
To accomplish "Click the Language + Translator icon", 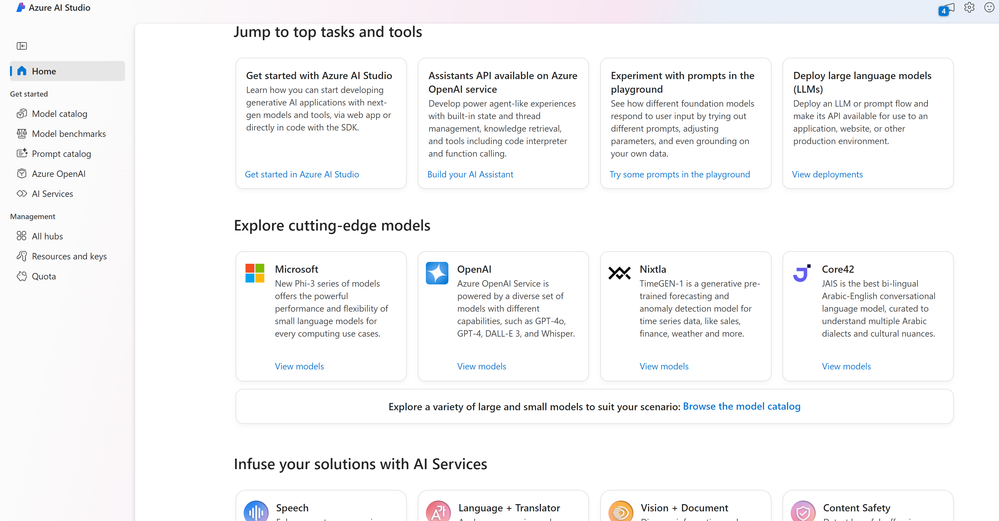I will [x=438, y=511].
